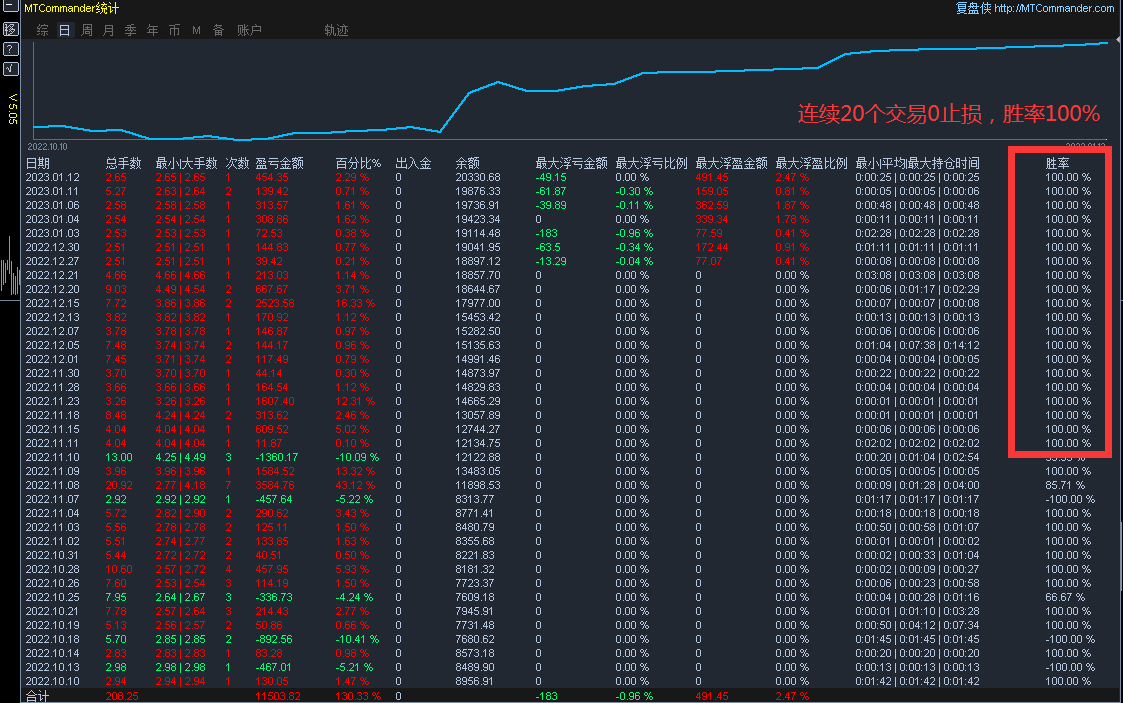Select the 2023.01.12 date row
Viewport: 1123px width, 703px height.
point(53,178)
